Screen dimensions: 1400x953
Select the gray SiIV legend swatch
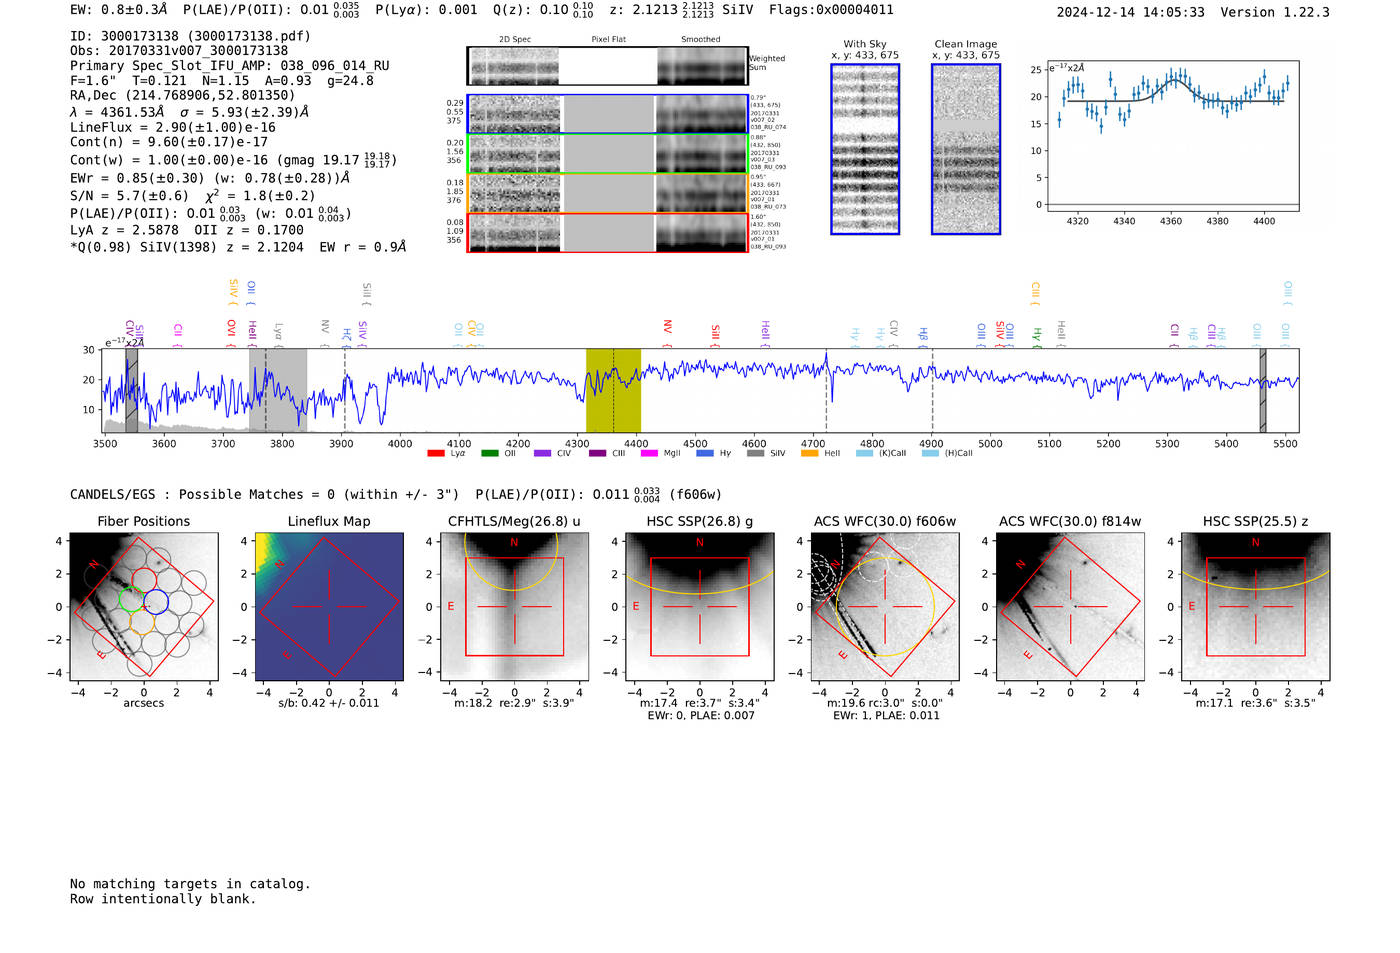pyautogui.click(x=756, y=453)
